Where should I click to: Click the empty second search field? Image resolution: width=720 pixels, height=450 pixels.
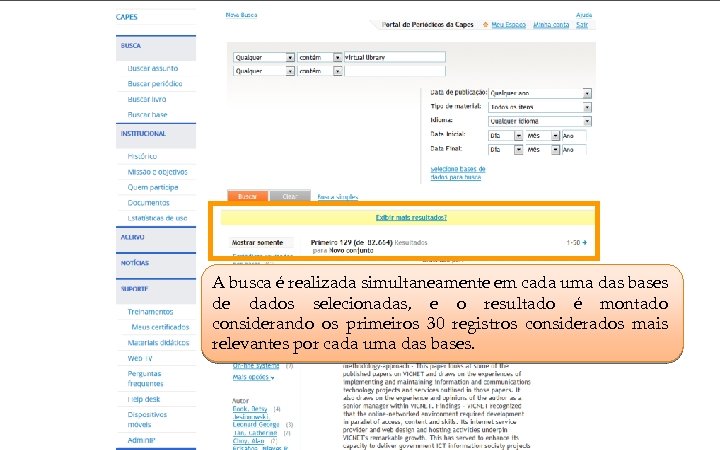click(x=394, y=71)
